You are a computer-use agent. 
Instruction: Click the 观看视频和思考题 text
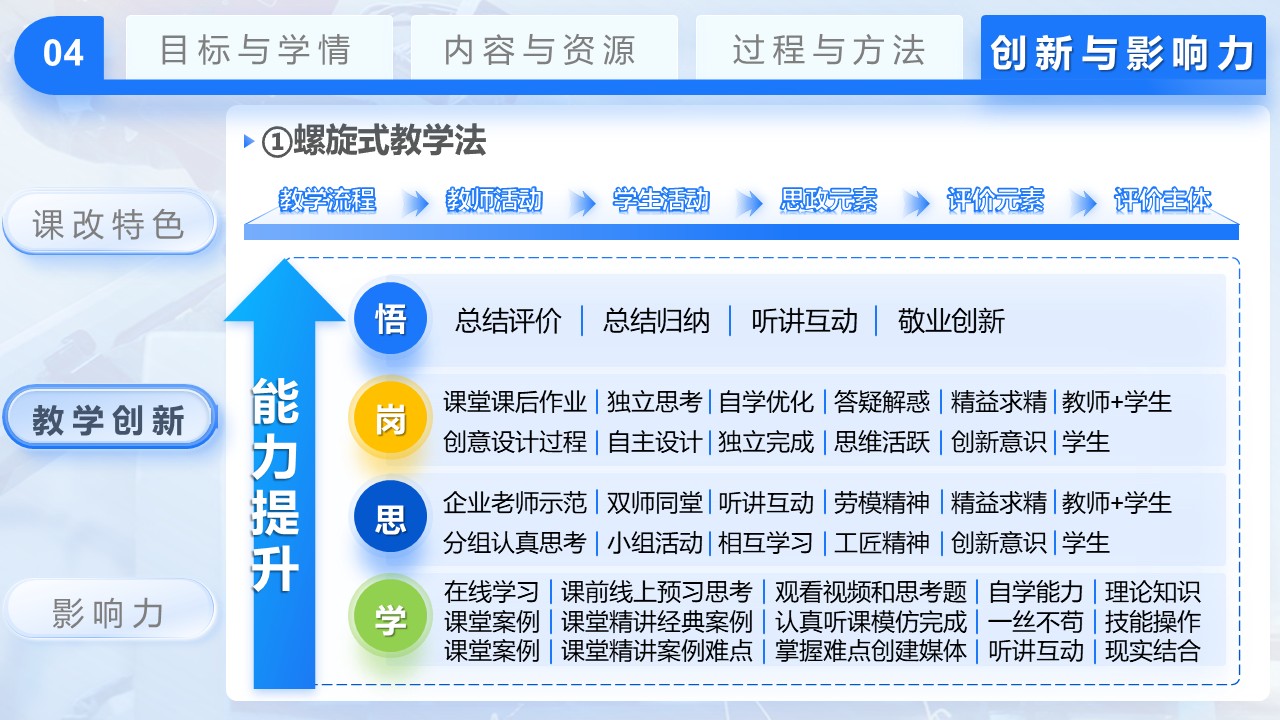[871, 592]
